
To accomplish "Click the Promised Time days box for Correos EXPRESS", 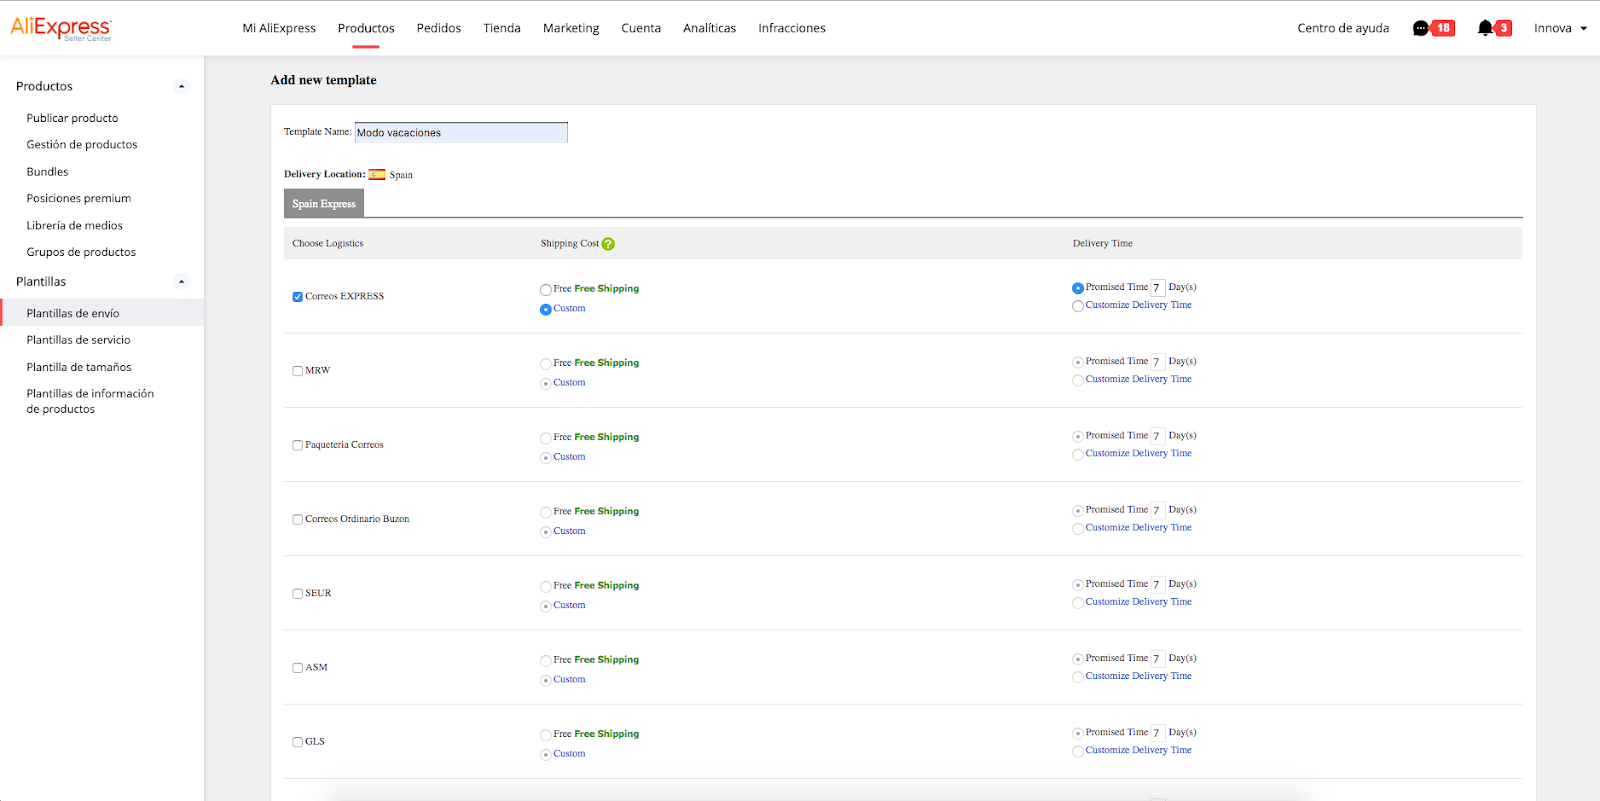I will tap(1157, 288).
